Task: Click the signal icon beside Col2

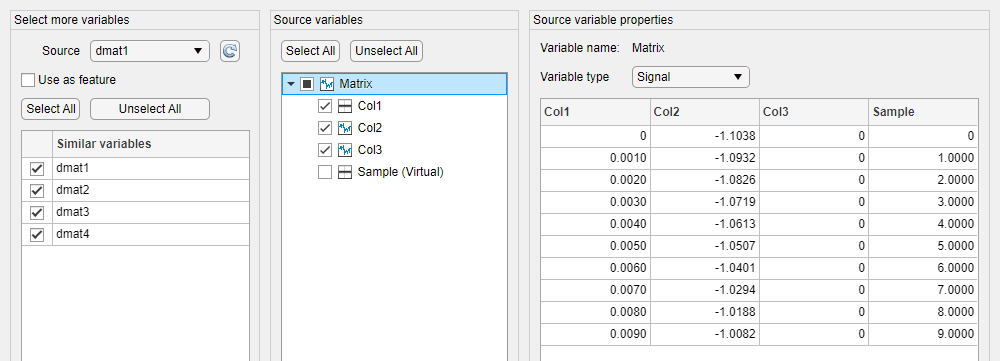Action: coord(345,128)
